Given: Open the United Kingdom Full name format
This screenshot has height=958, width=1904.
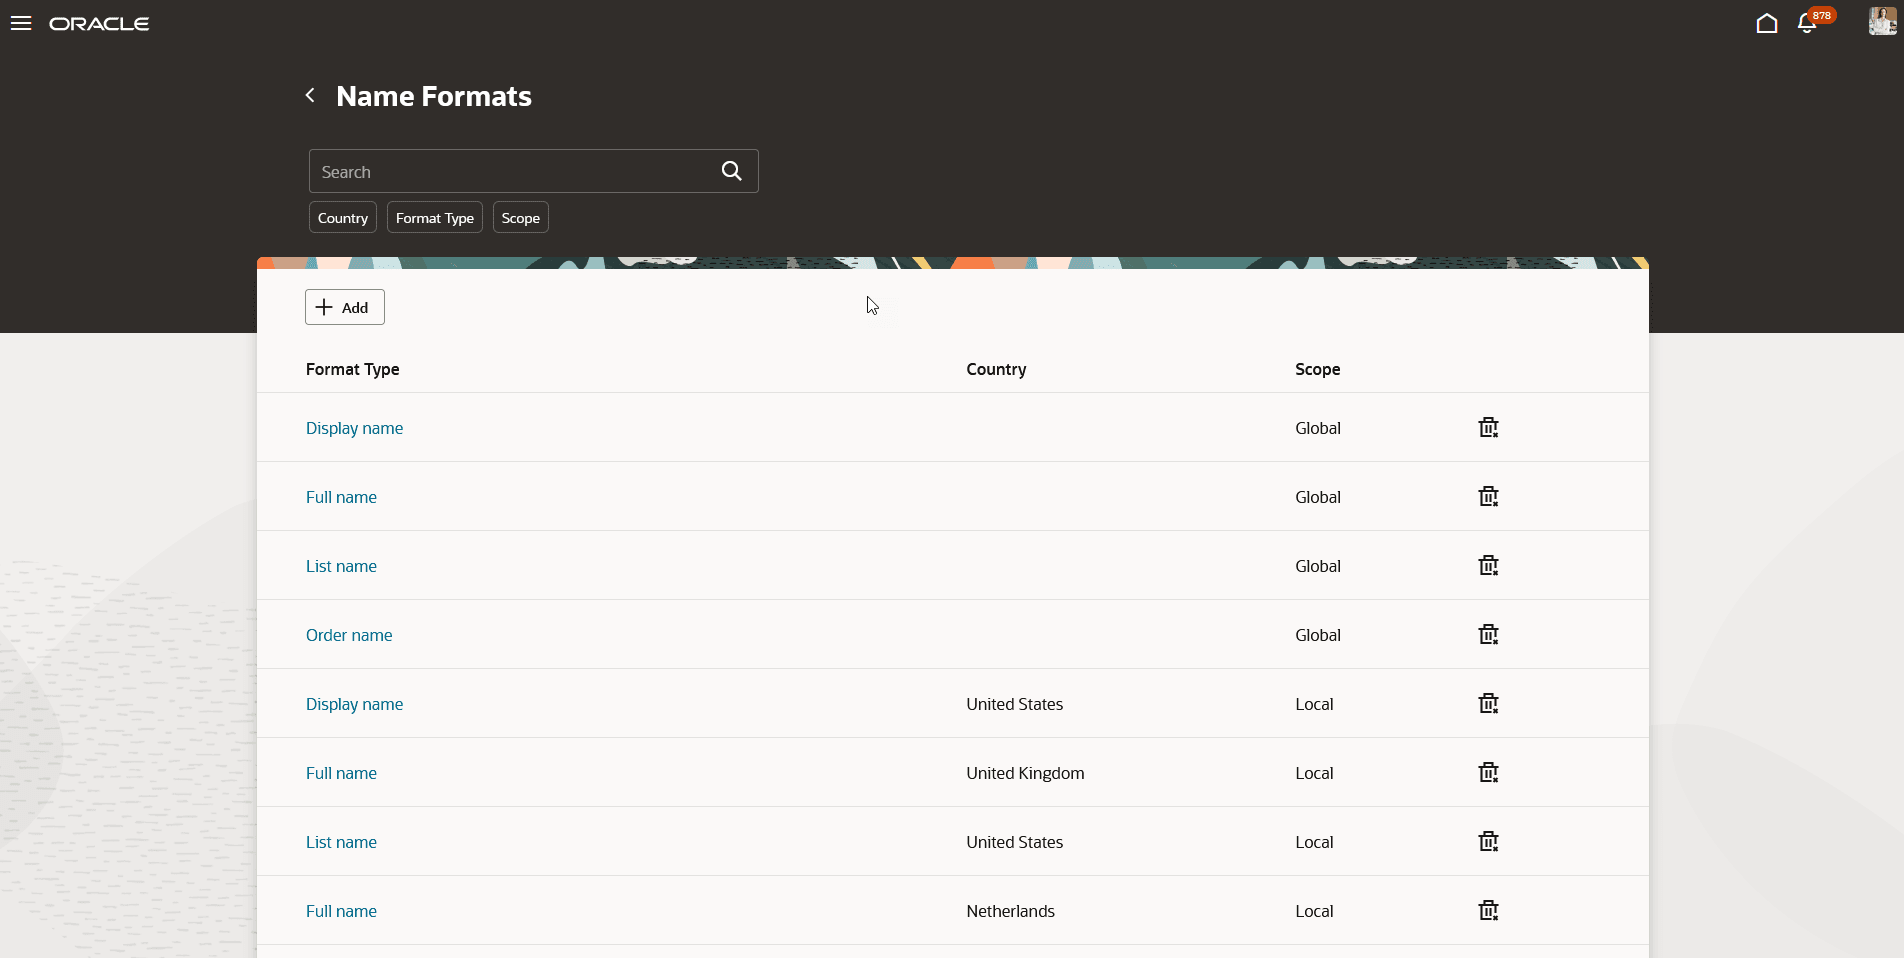Looking at the screenshot, I should 342,773.
